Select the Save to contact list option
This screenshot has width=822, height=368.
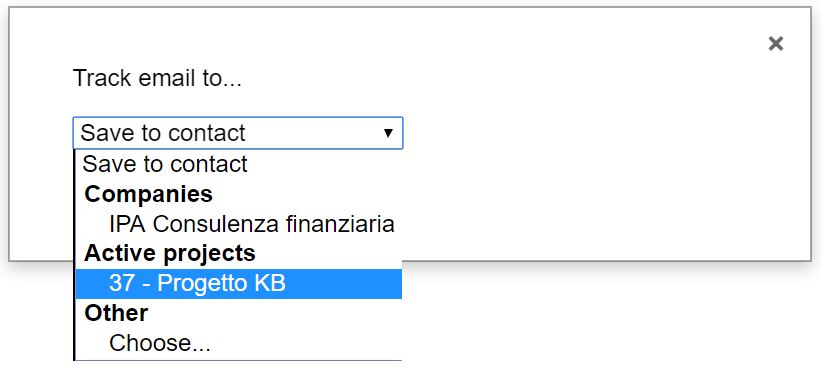tap(239, 164)
